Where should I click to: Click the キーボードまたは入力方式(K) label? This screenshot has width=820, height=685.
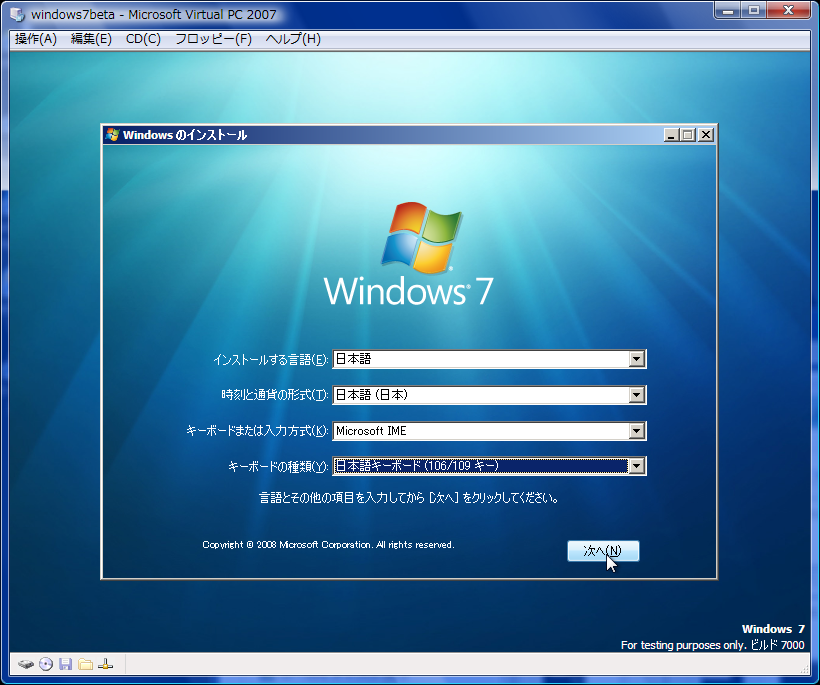click(x=257, y=431)
